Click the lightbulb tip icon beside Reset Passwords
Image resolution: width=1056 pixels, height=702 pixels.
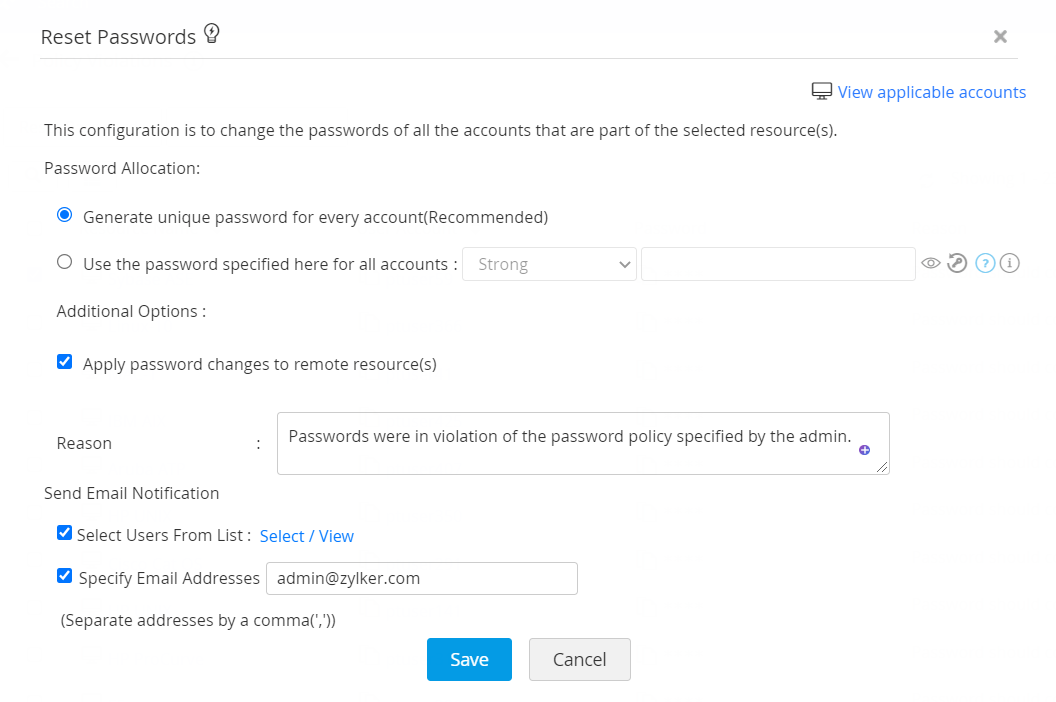(211, 34)
